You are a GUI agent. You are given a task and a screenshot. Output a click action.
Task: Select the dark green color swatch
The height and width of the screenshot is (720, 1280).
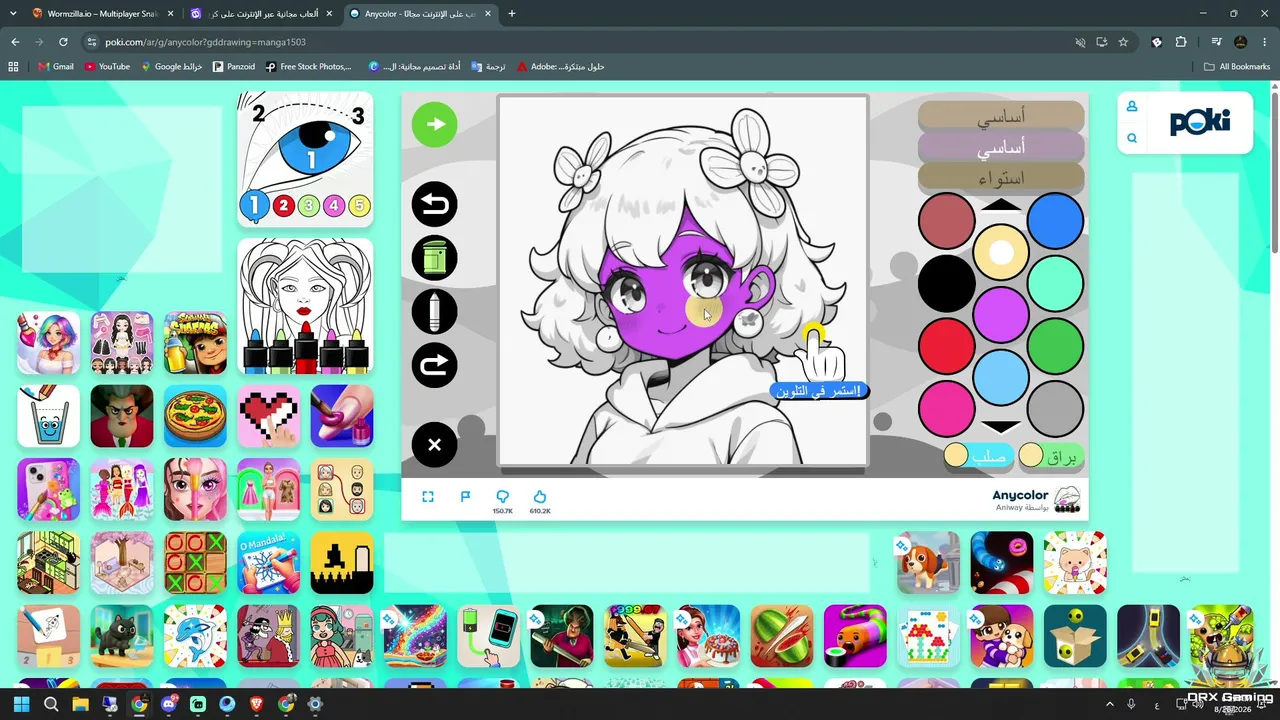(x=1055, y=346)
